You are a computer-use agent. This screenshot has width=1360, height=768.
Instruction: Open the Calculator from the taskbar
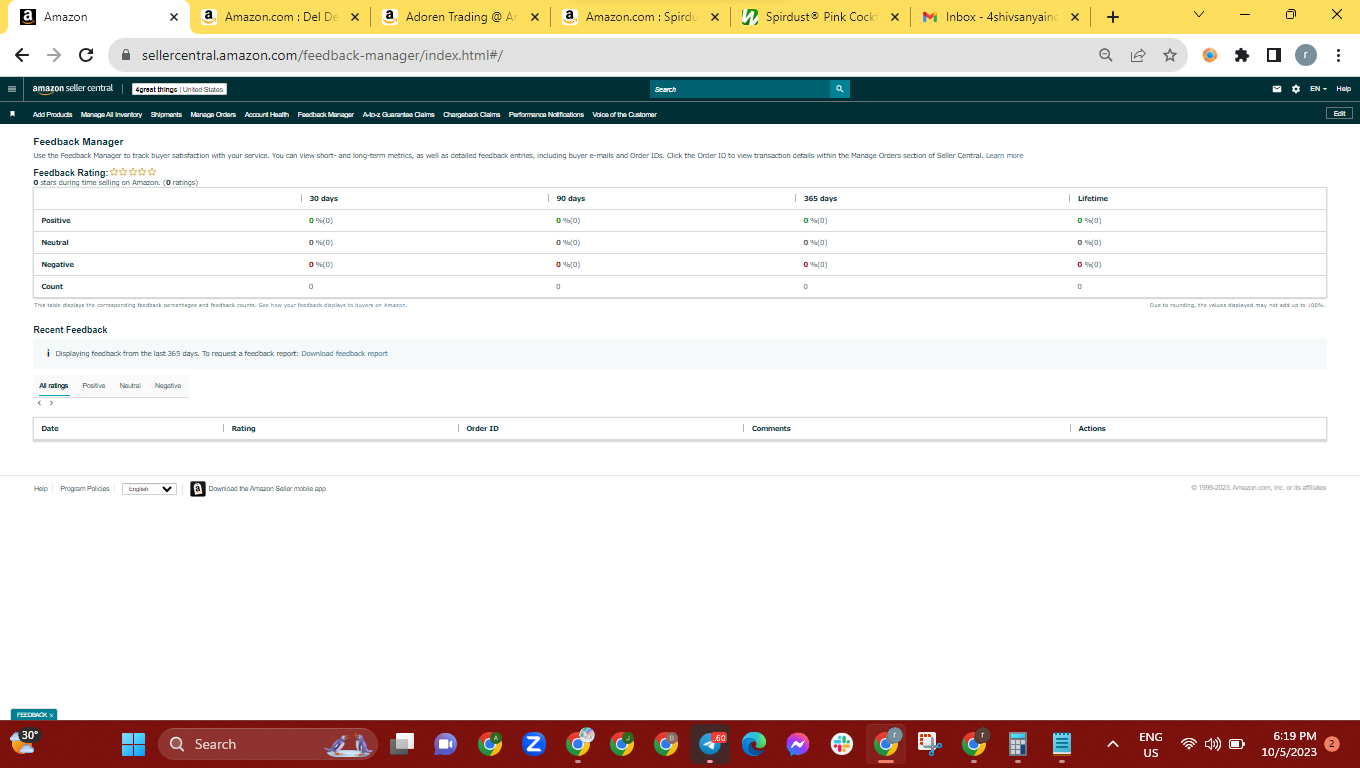(1018, 744)
